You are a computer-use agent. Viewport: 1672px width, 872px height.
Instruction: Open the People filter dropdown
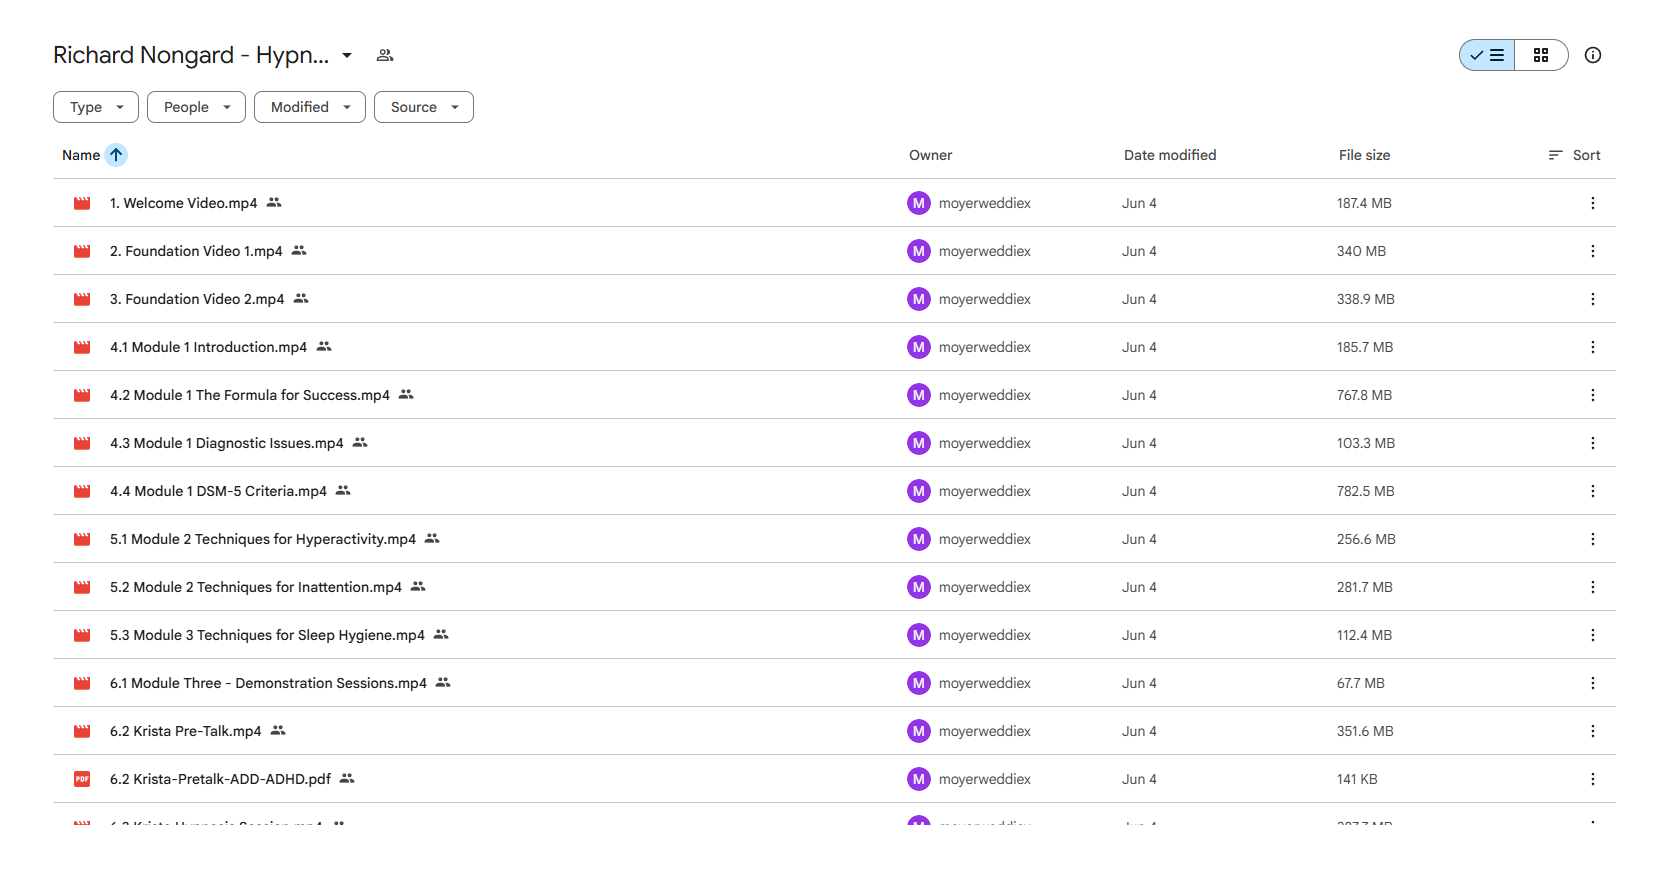pyautogui.click(x=196, y=107)
